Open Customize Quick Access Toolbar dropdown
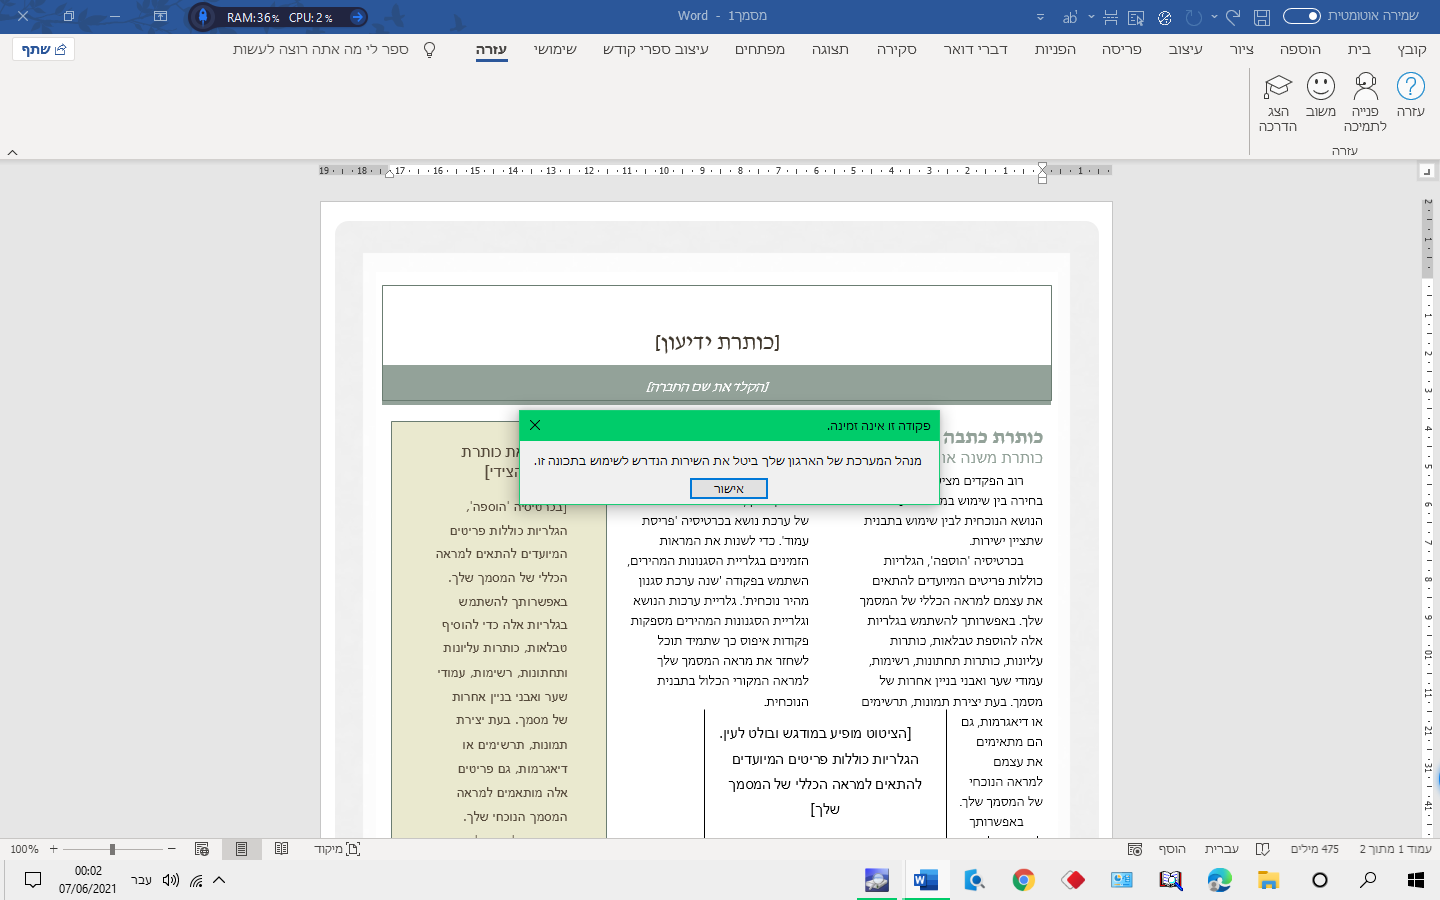This screenshot has width=1440, height=900. pos(1040,17)
